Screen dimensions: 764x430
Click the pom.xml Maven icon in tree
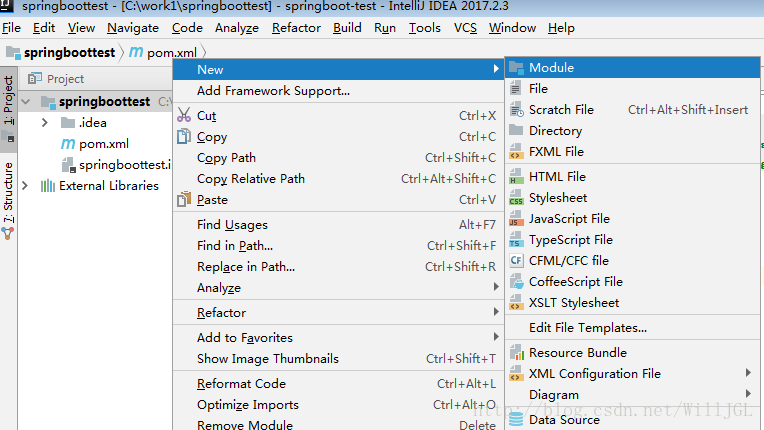pyautogui.click(x=68, y=144)
